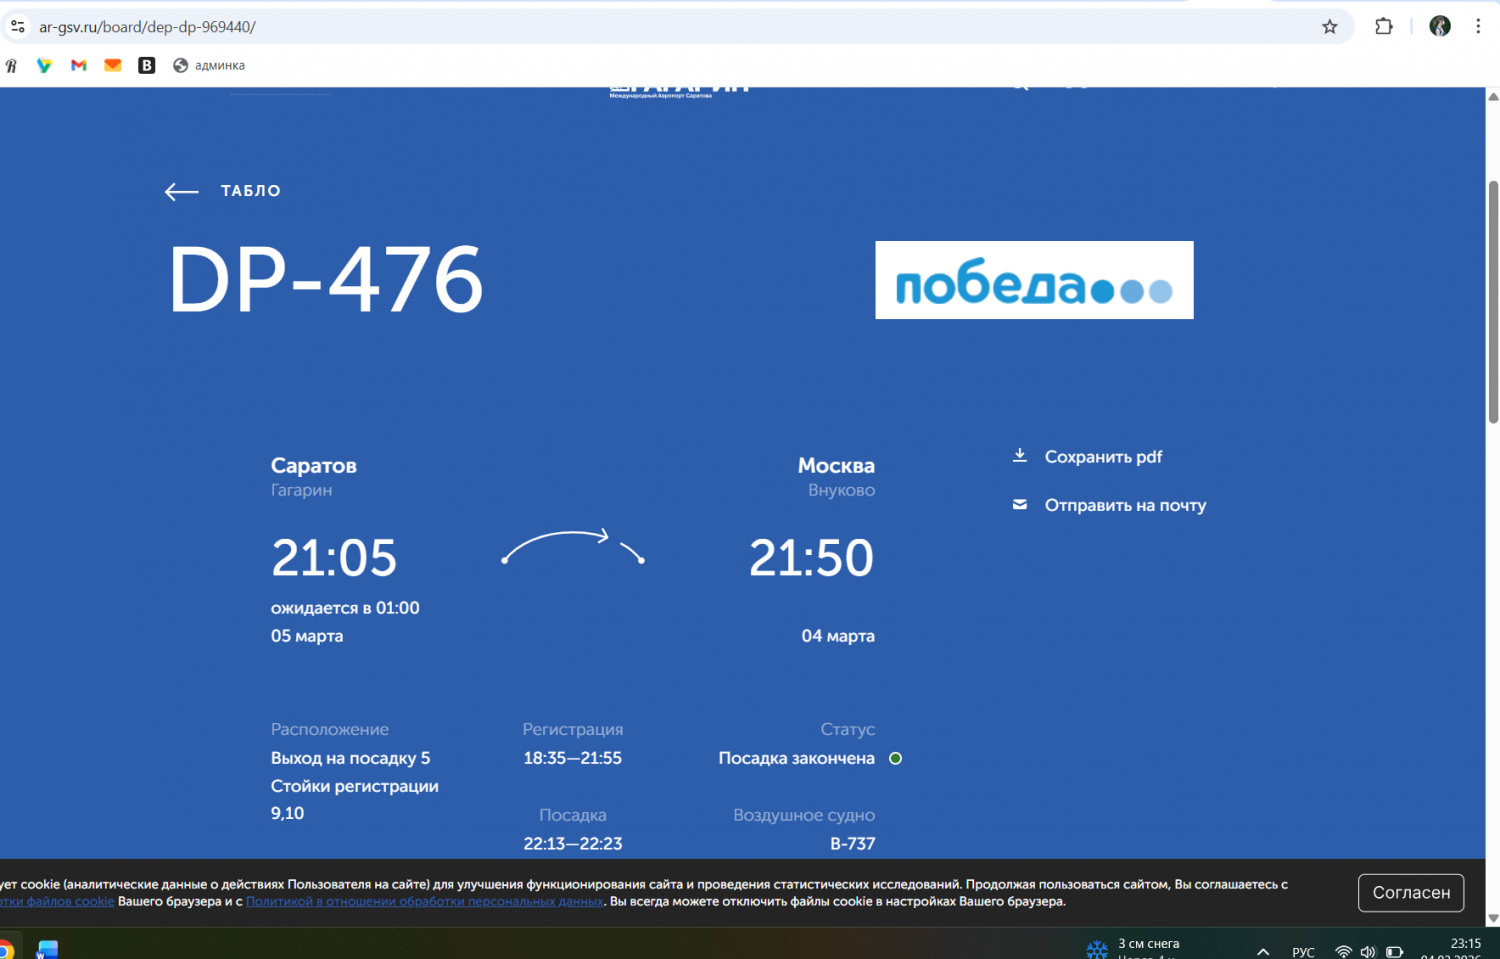
Task: Bookmark this page with the star icon
Action: pyautogui.click(x=1329, y=27)
